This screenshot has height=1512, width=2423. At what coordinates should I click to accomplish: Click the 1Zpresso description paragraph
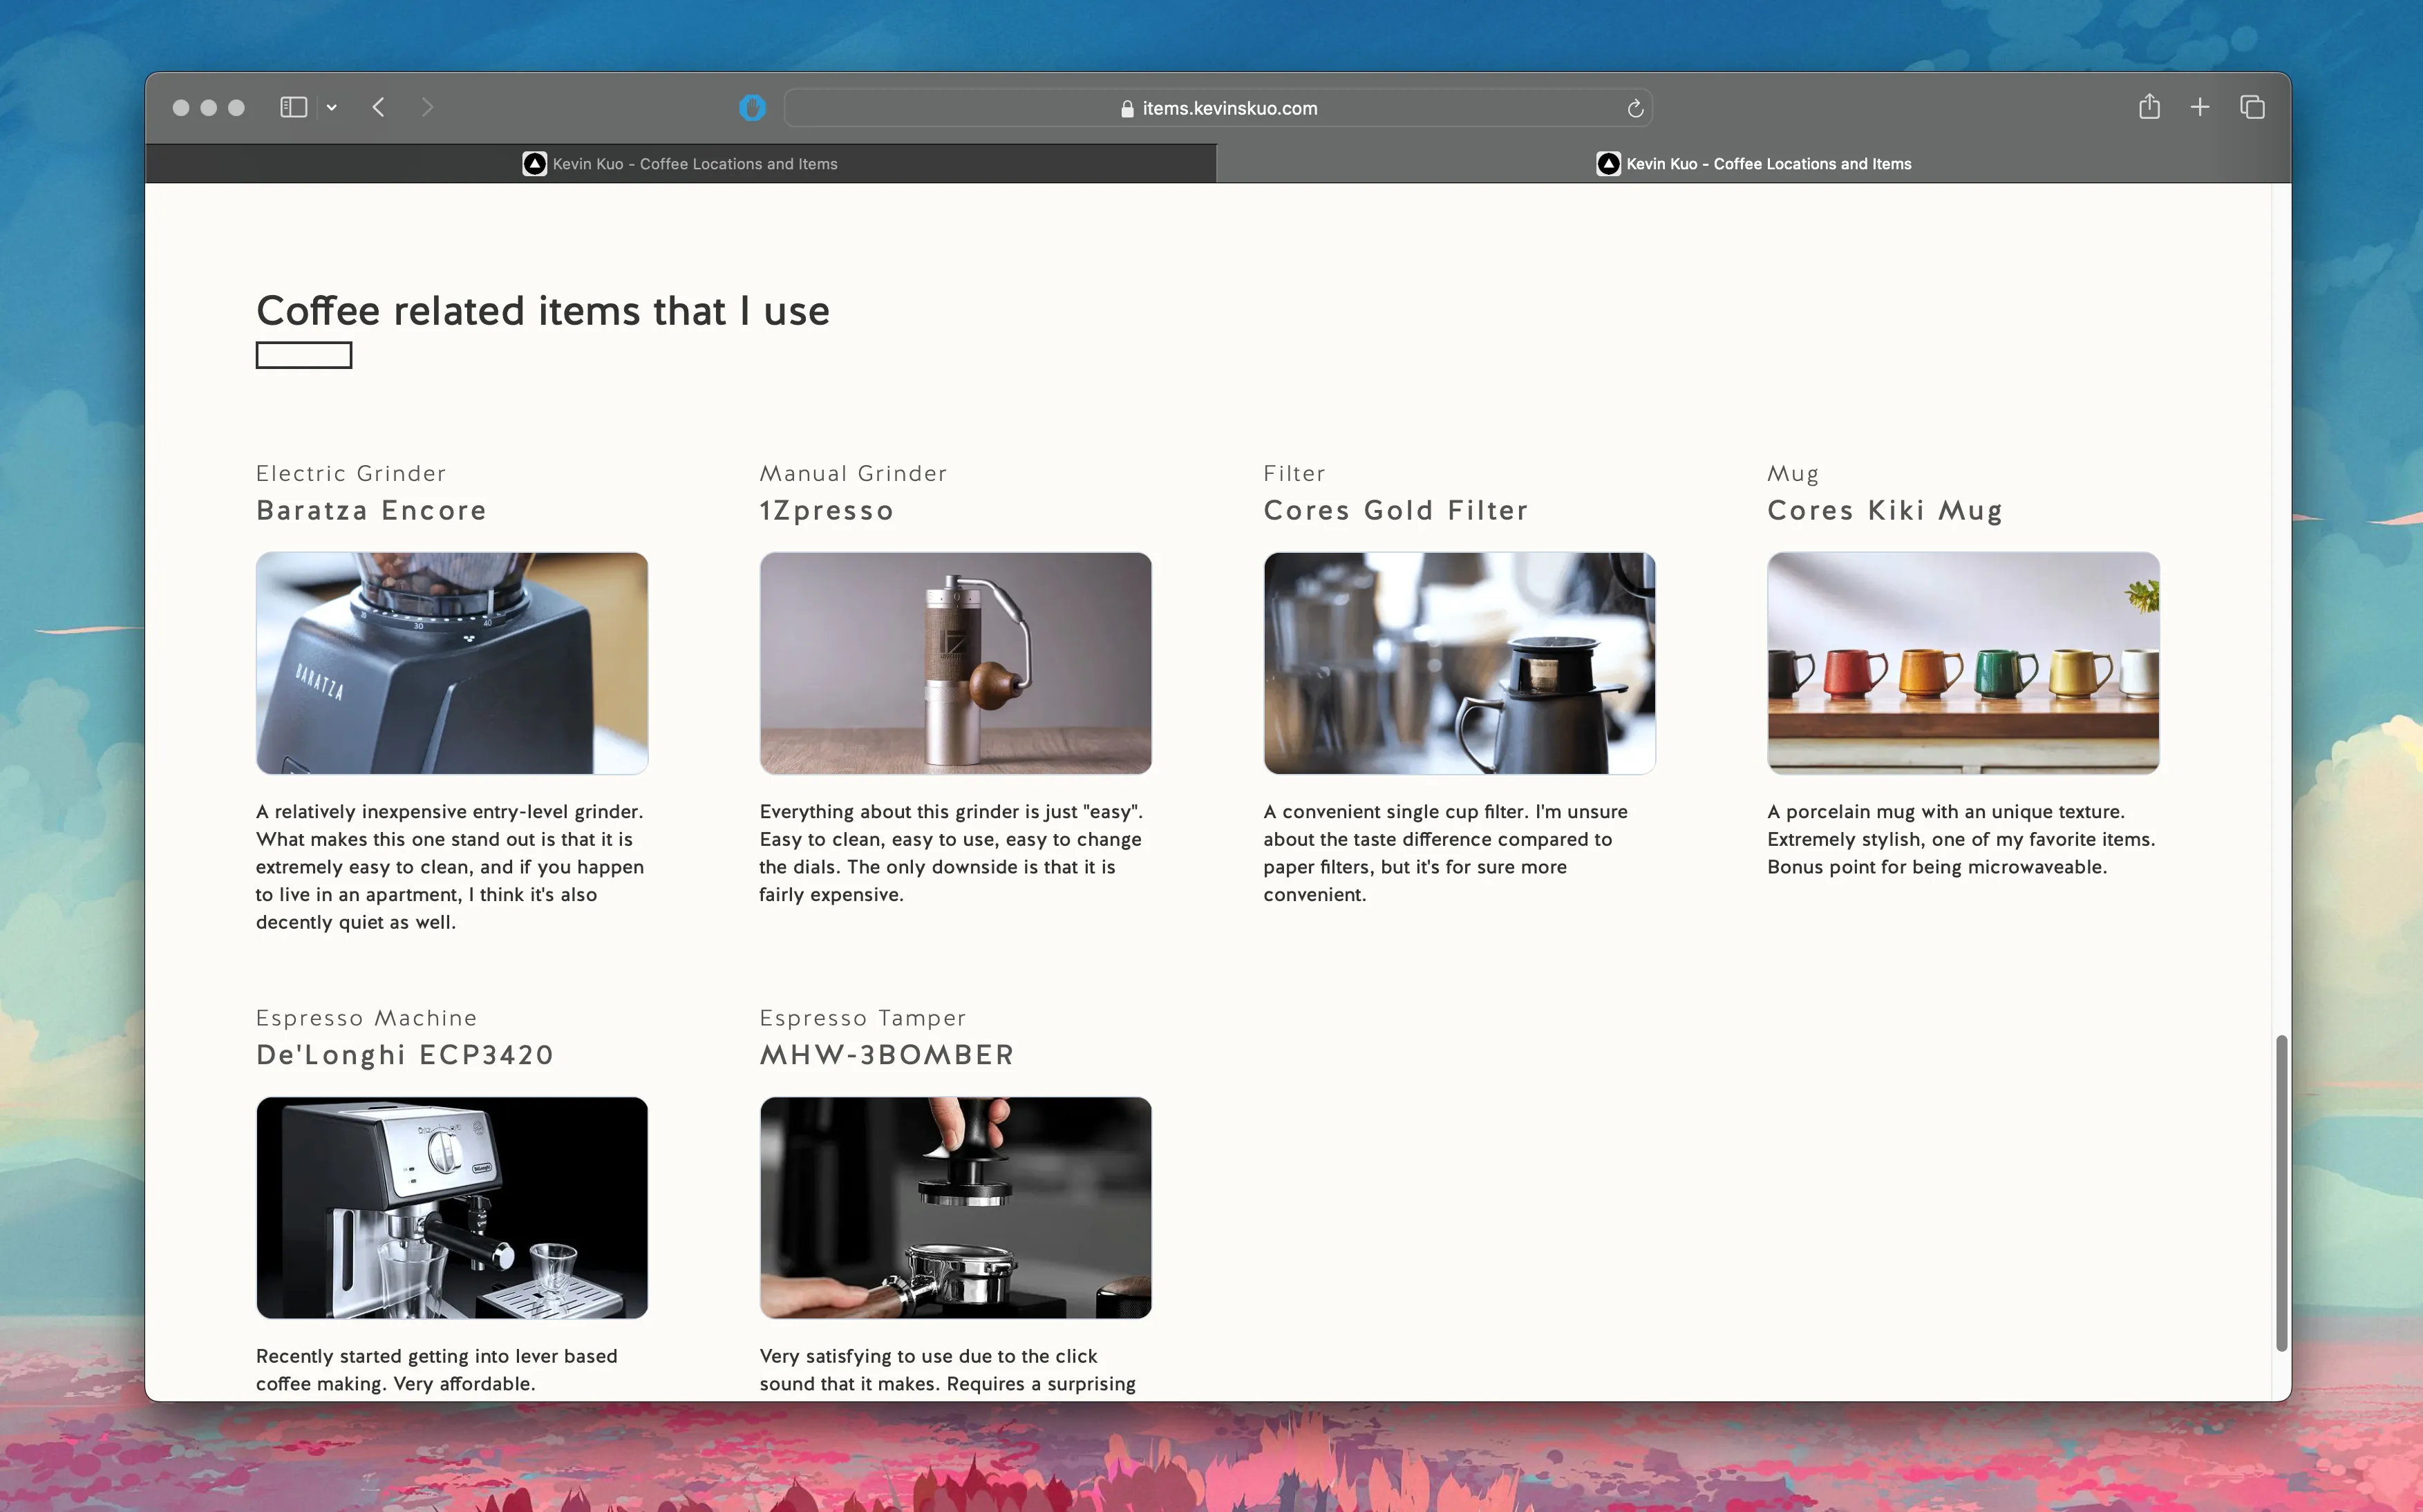tap(951, 853)
